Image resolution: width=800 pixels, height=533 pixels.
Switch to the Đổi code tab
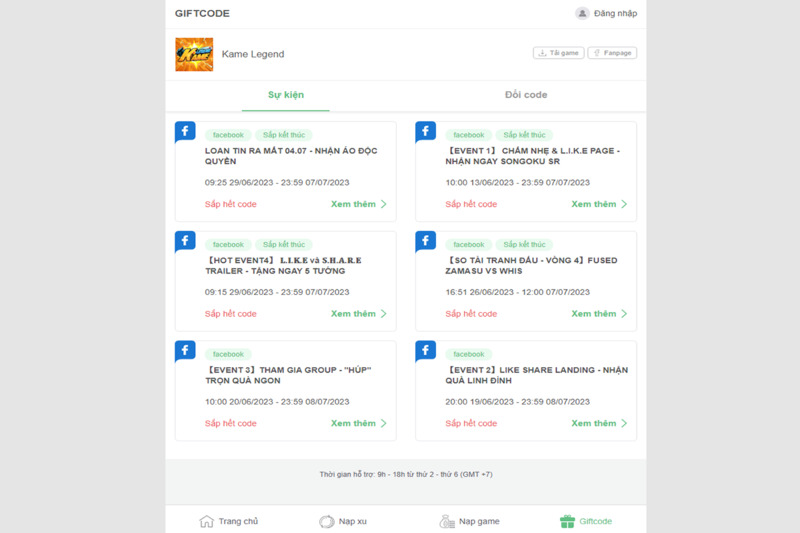click(525, 95)
